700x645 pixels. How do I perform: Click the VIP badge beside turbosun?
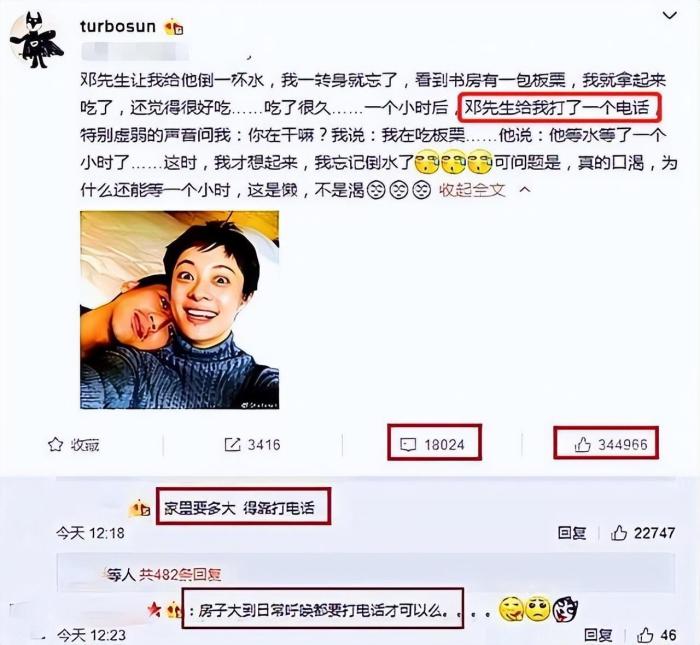pos(174,28)
